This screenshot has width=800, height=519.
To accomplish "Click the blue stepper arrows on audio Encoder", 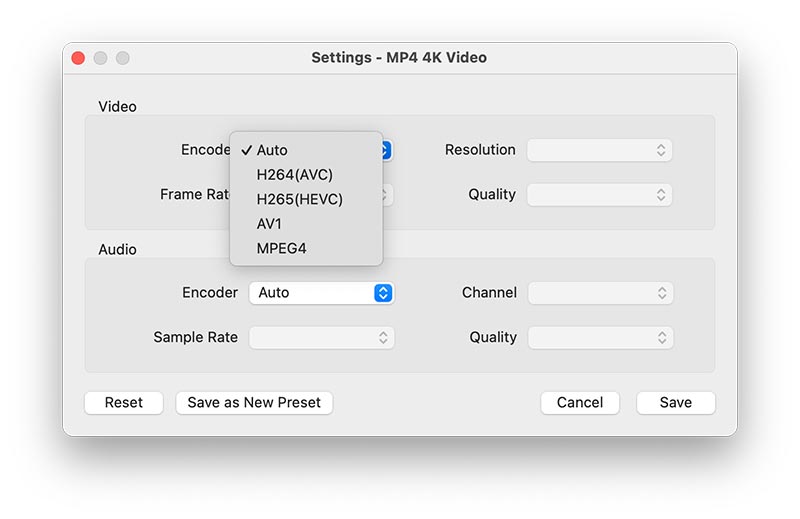I will [383, 293].
